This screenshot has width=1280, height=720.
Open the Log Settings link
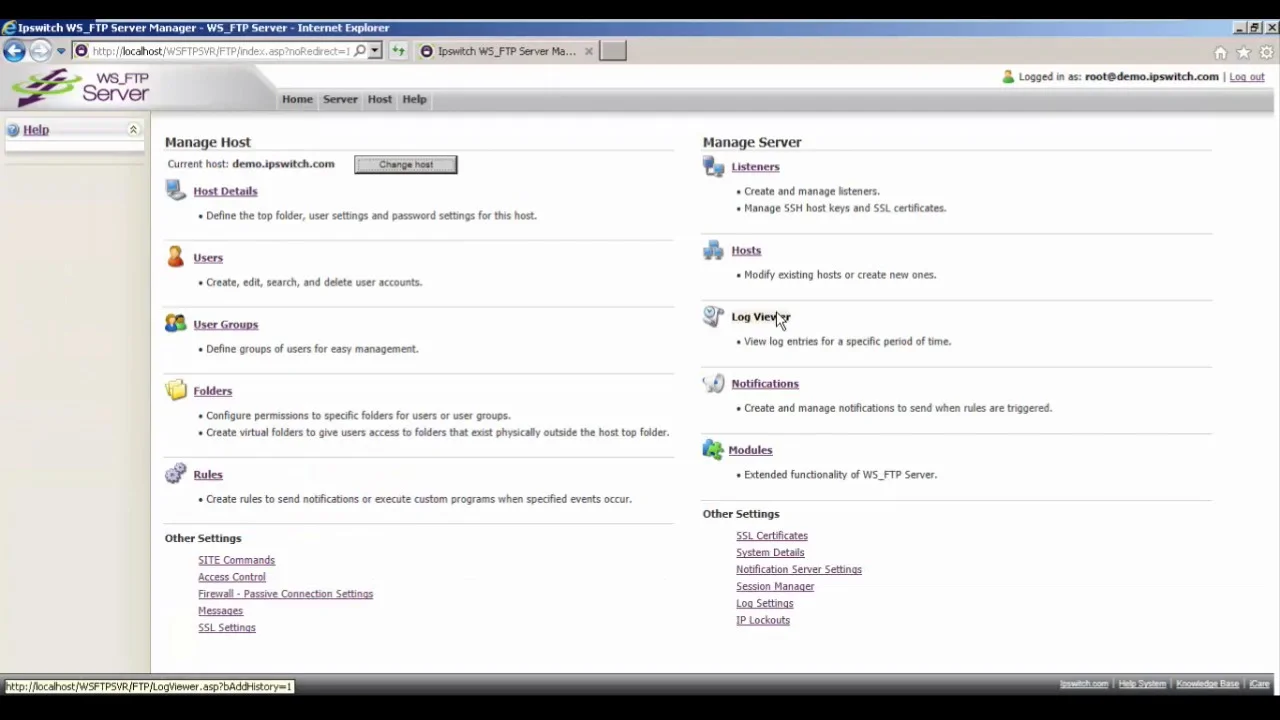[765, 604]
